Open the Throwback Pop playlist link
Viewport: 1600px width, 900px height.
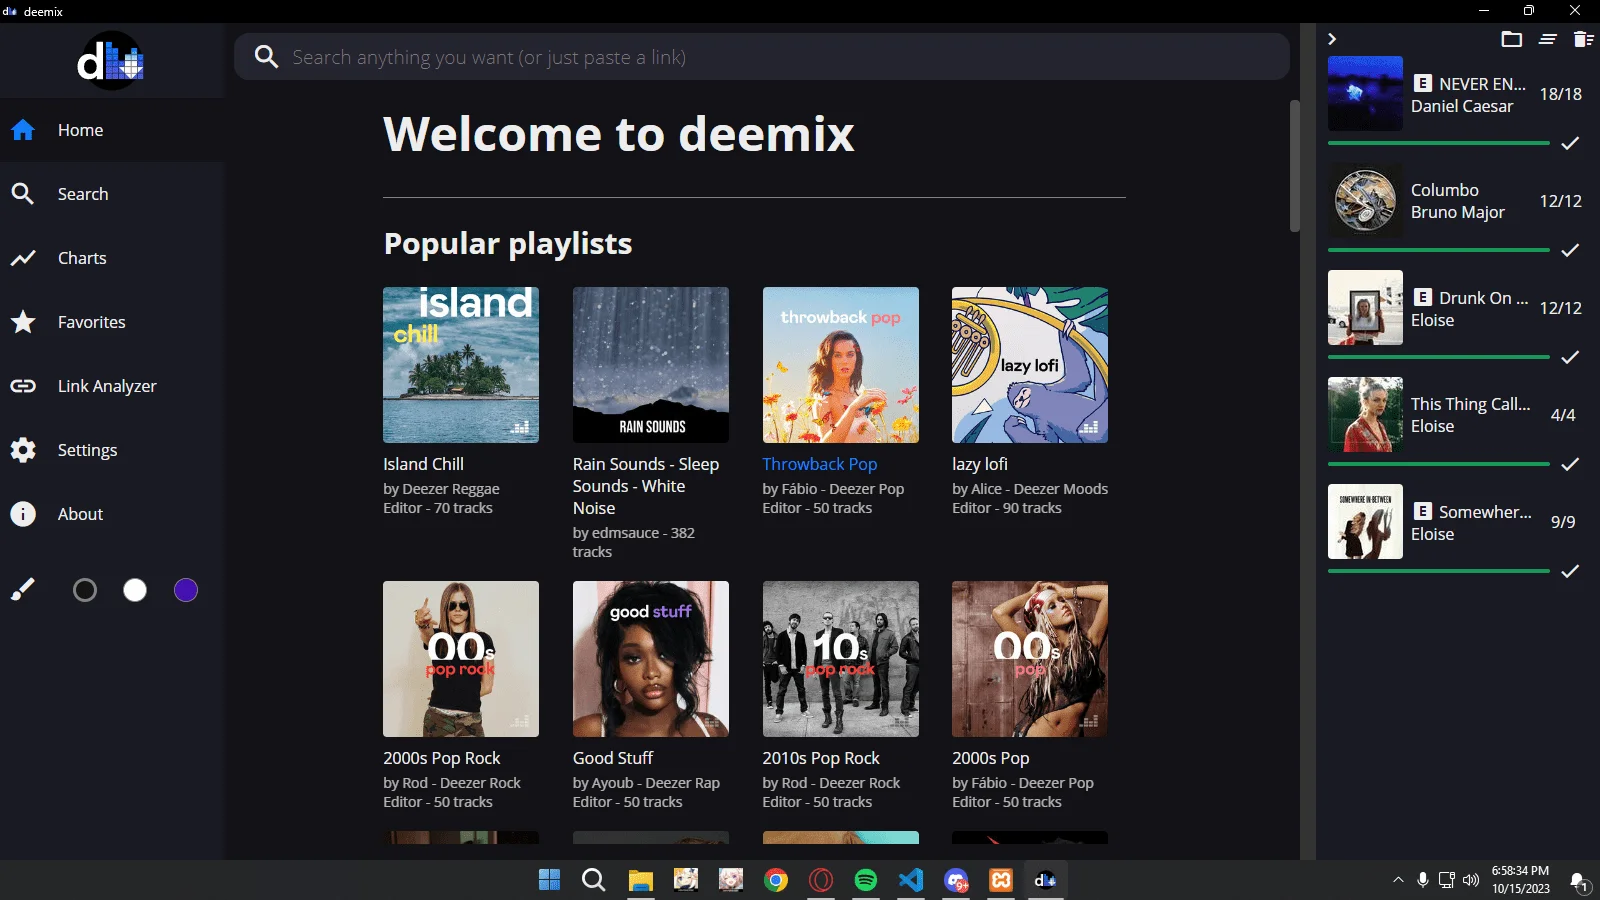click(x=820, y=464)
